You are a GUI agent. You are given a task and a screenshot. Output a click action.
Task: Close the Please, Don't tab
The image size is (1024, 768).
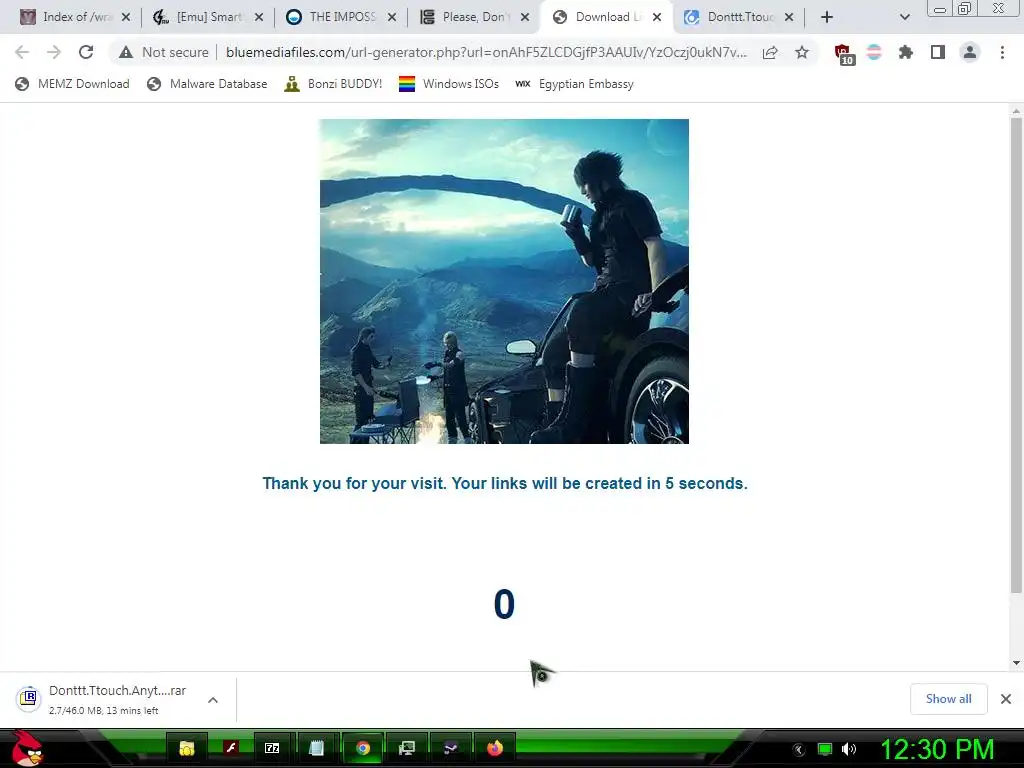click(525, 18)
